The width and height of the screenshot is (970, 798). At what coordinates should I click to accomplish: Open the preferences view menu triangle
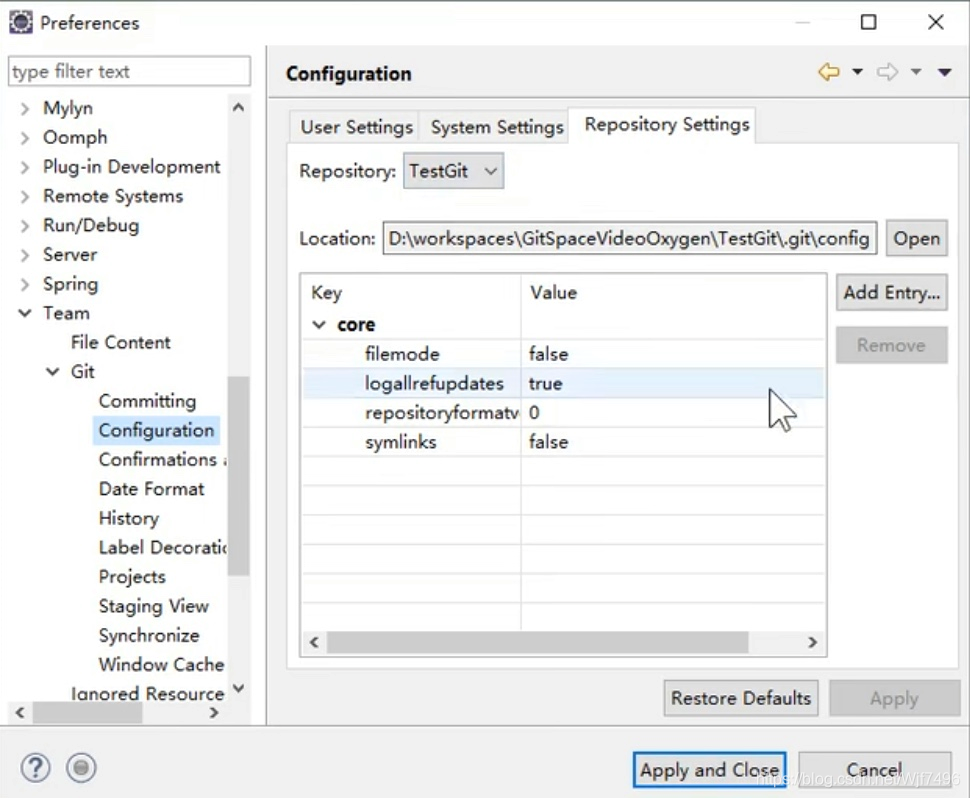coord(945,72)
